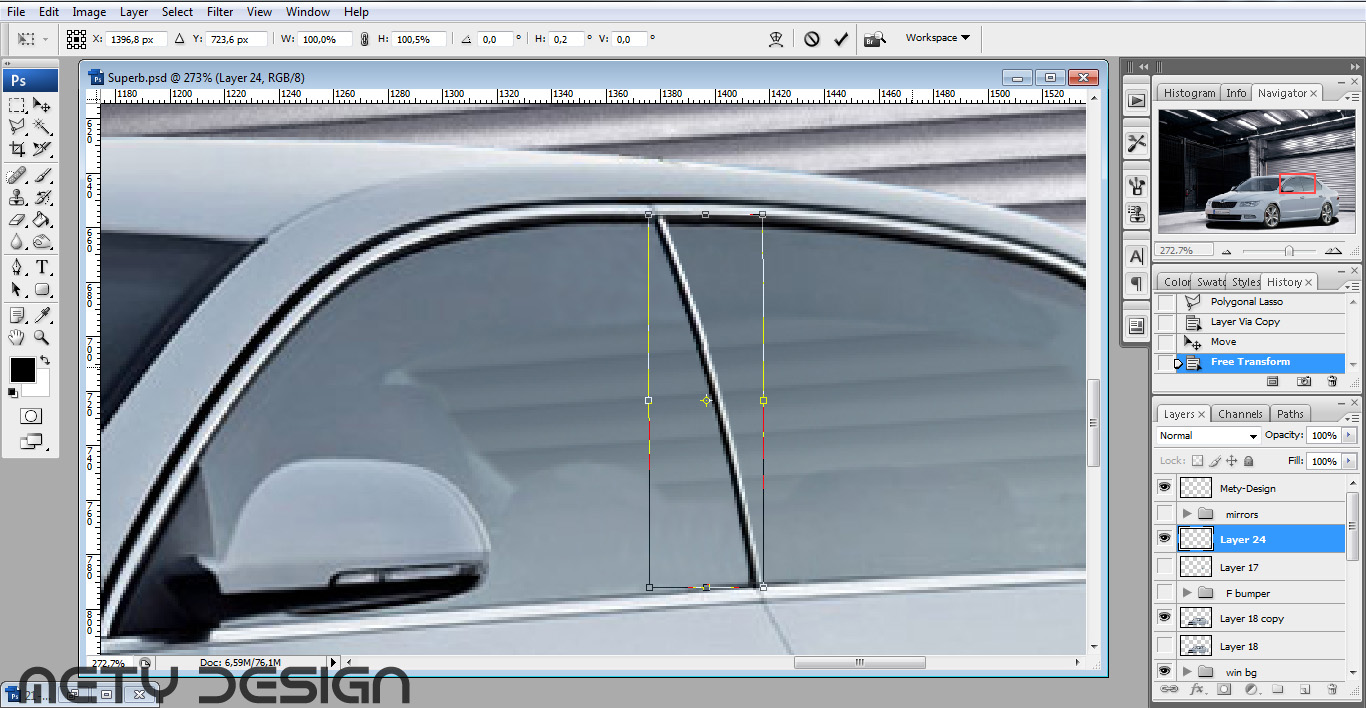This screenshot has height=708, width=1366.
Task: Select the Brush tool
Action: (42, 176)
